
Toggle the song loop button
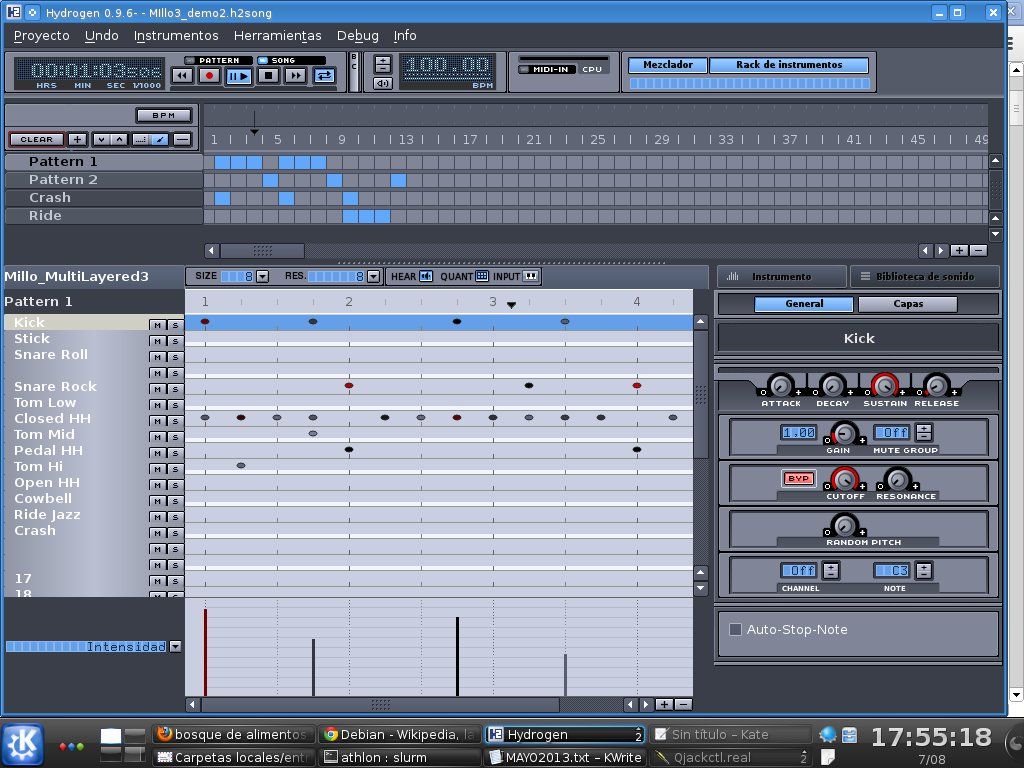pos(325,76)
